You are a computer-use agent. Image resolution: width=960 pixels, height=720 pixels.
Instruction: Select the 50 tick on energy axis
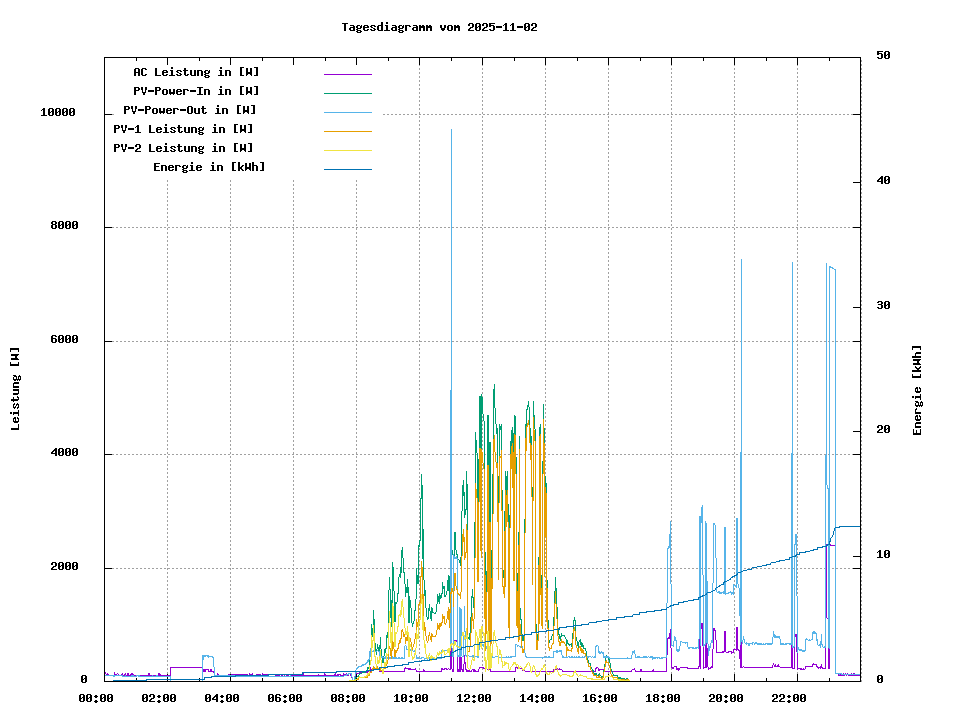tap(883, 56)
